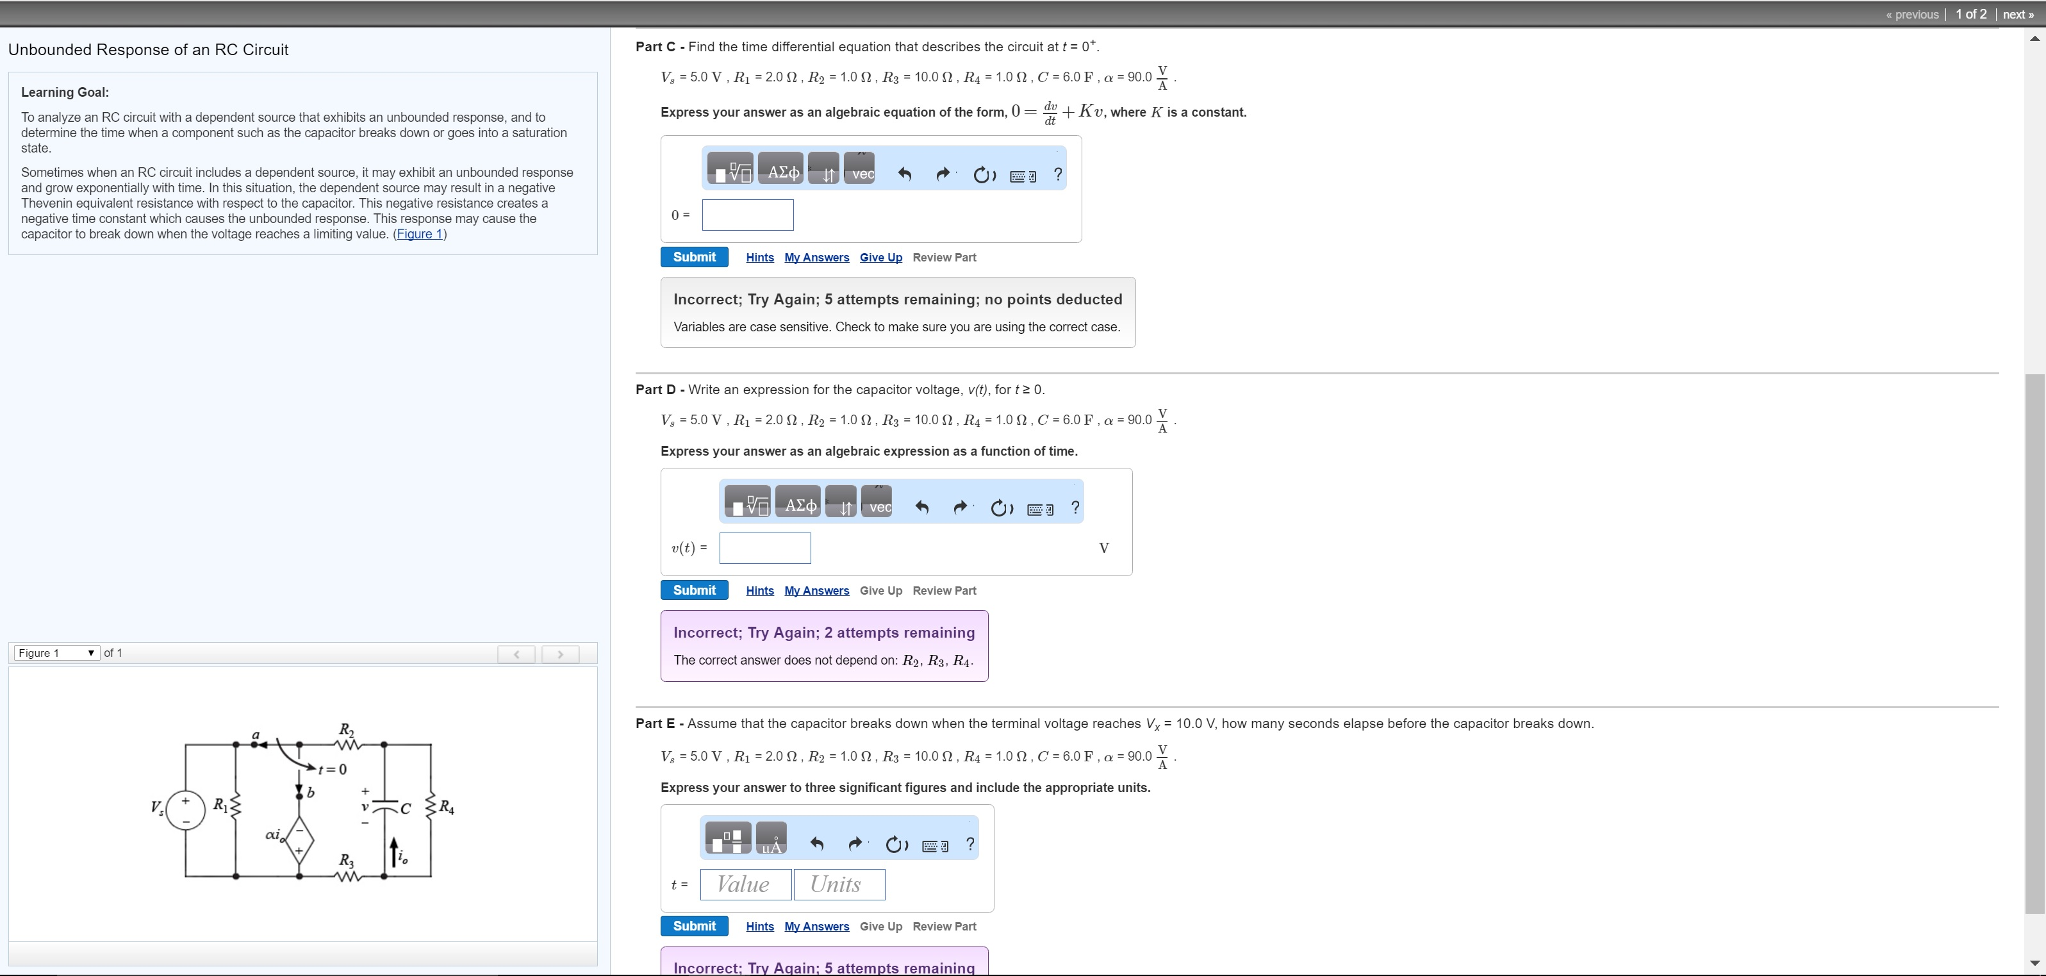Click Give Up under Part C
The width and height of the screenshot is (2046, 976).
tap(880, 257)
